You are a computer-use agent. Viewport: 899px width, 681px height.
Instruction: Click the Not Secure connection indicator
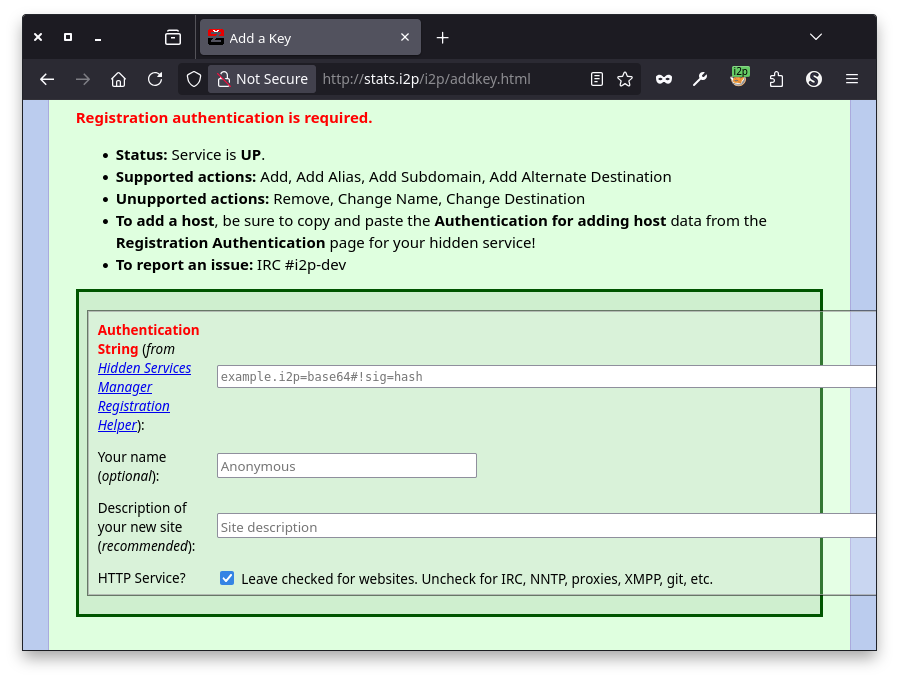(263, 79)
